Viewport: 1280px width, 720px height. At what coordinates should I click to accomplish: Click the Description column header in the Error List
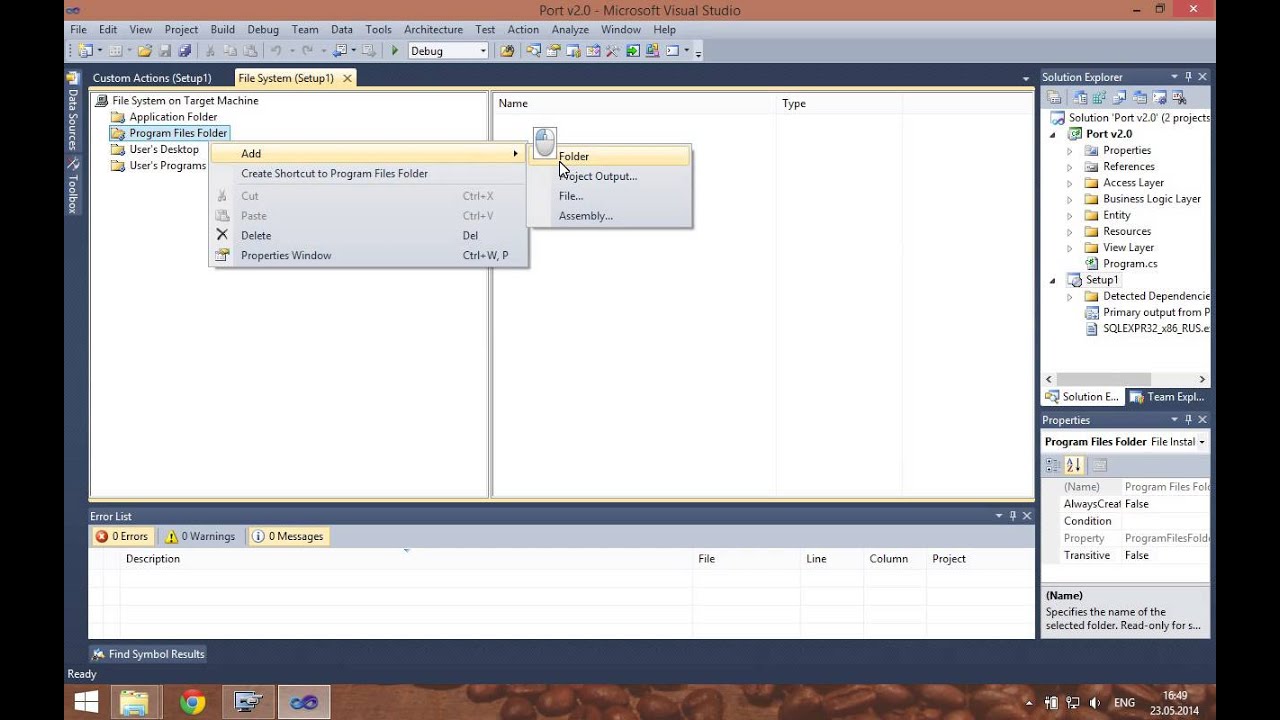tap(405, 559)
